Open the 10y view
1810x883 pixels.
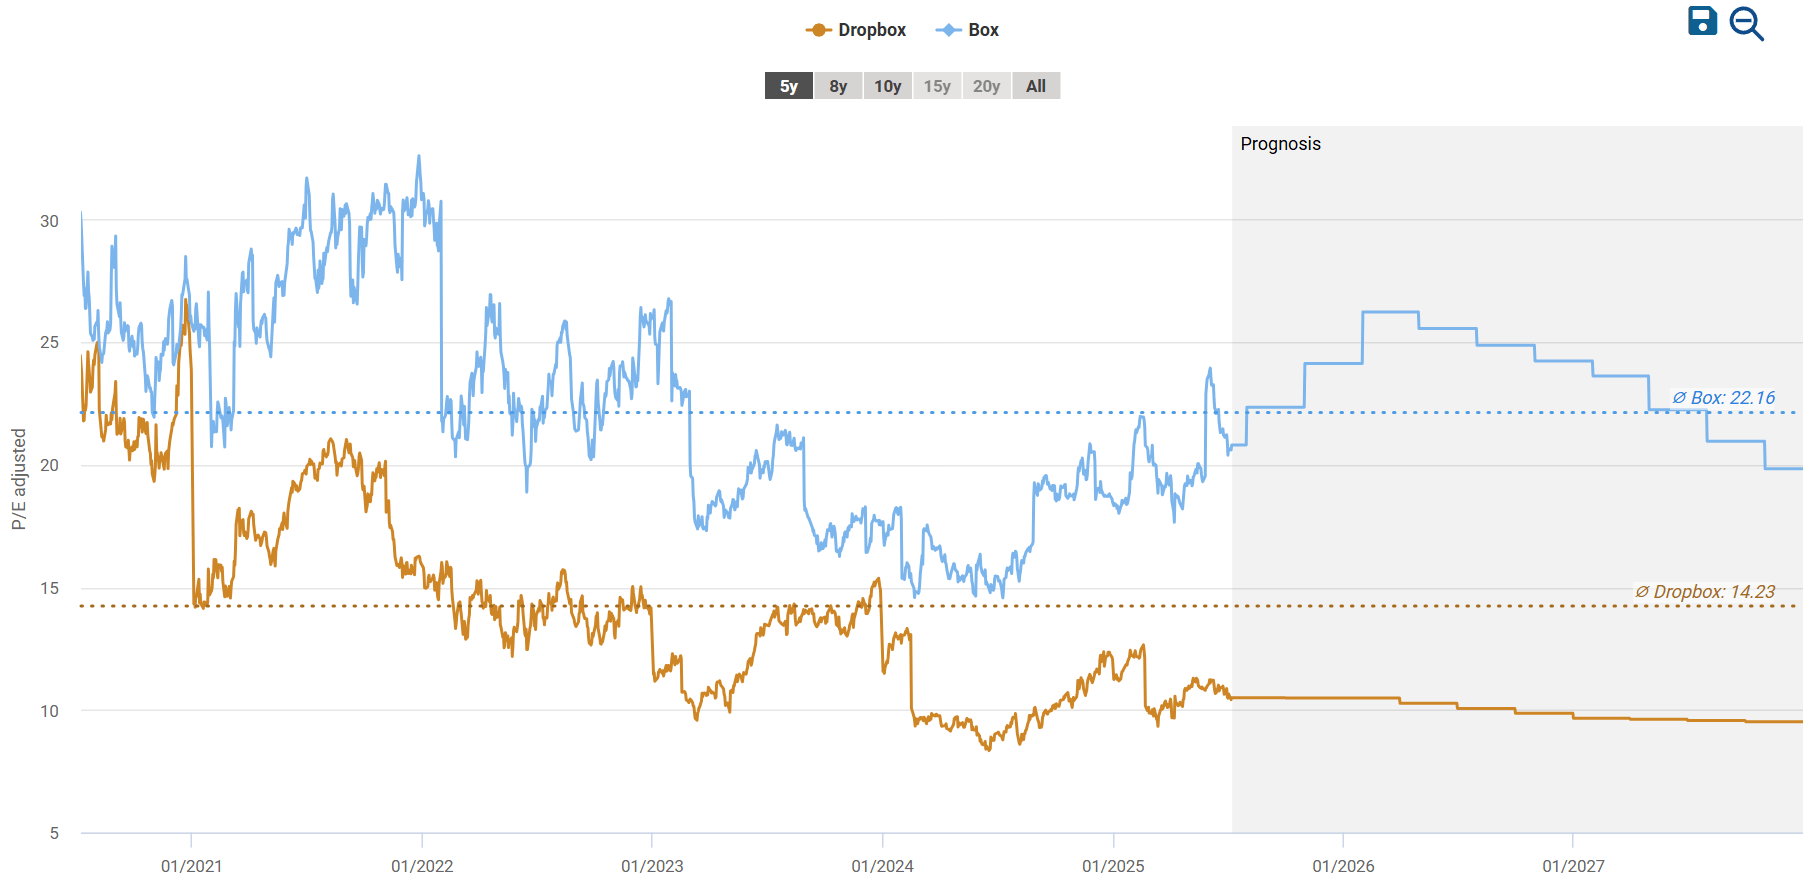(887, 86)
